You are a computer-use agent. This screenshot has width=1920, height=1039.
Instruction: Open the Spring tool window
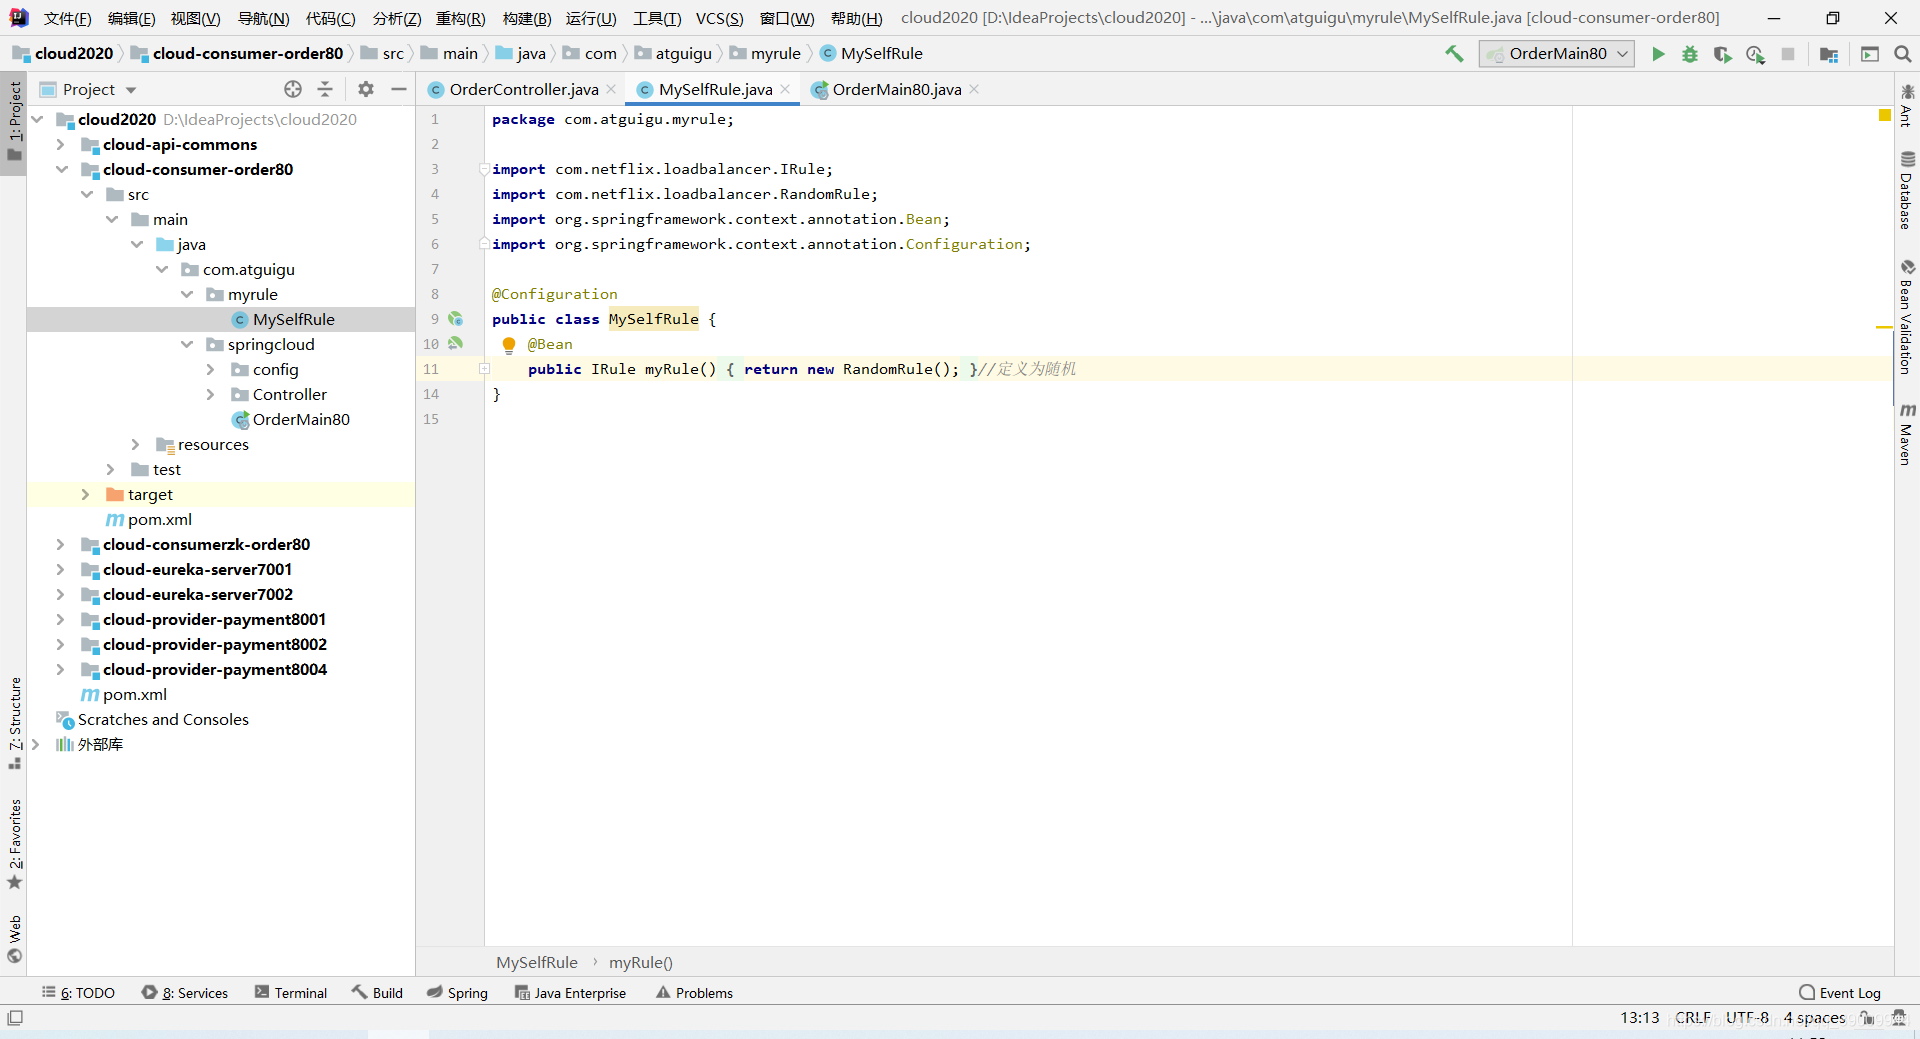pyautogui.click(x=457, y=992)
